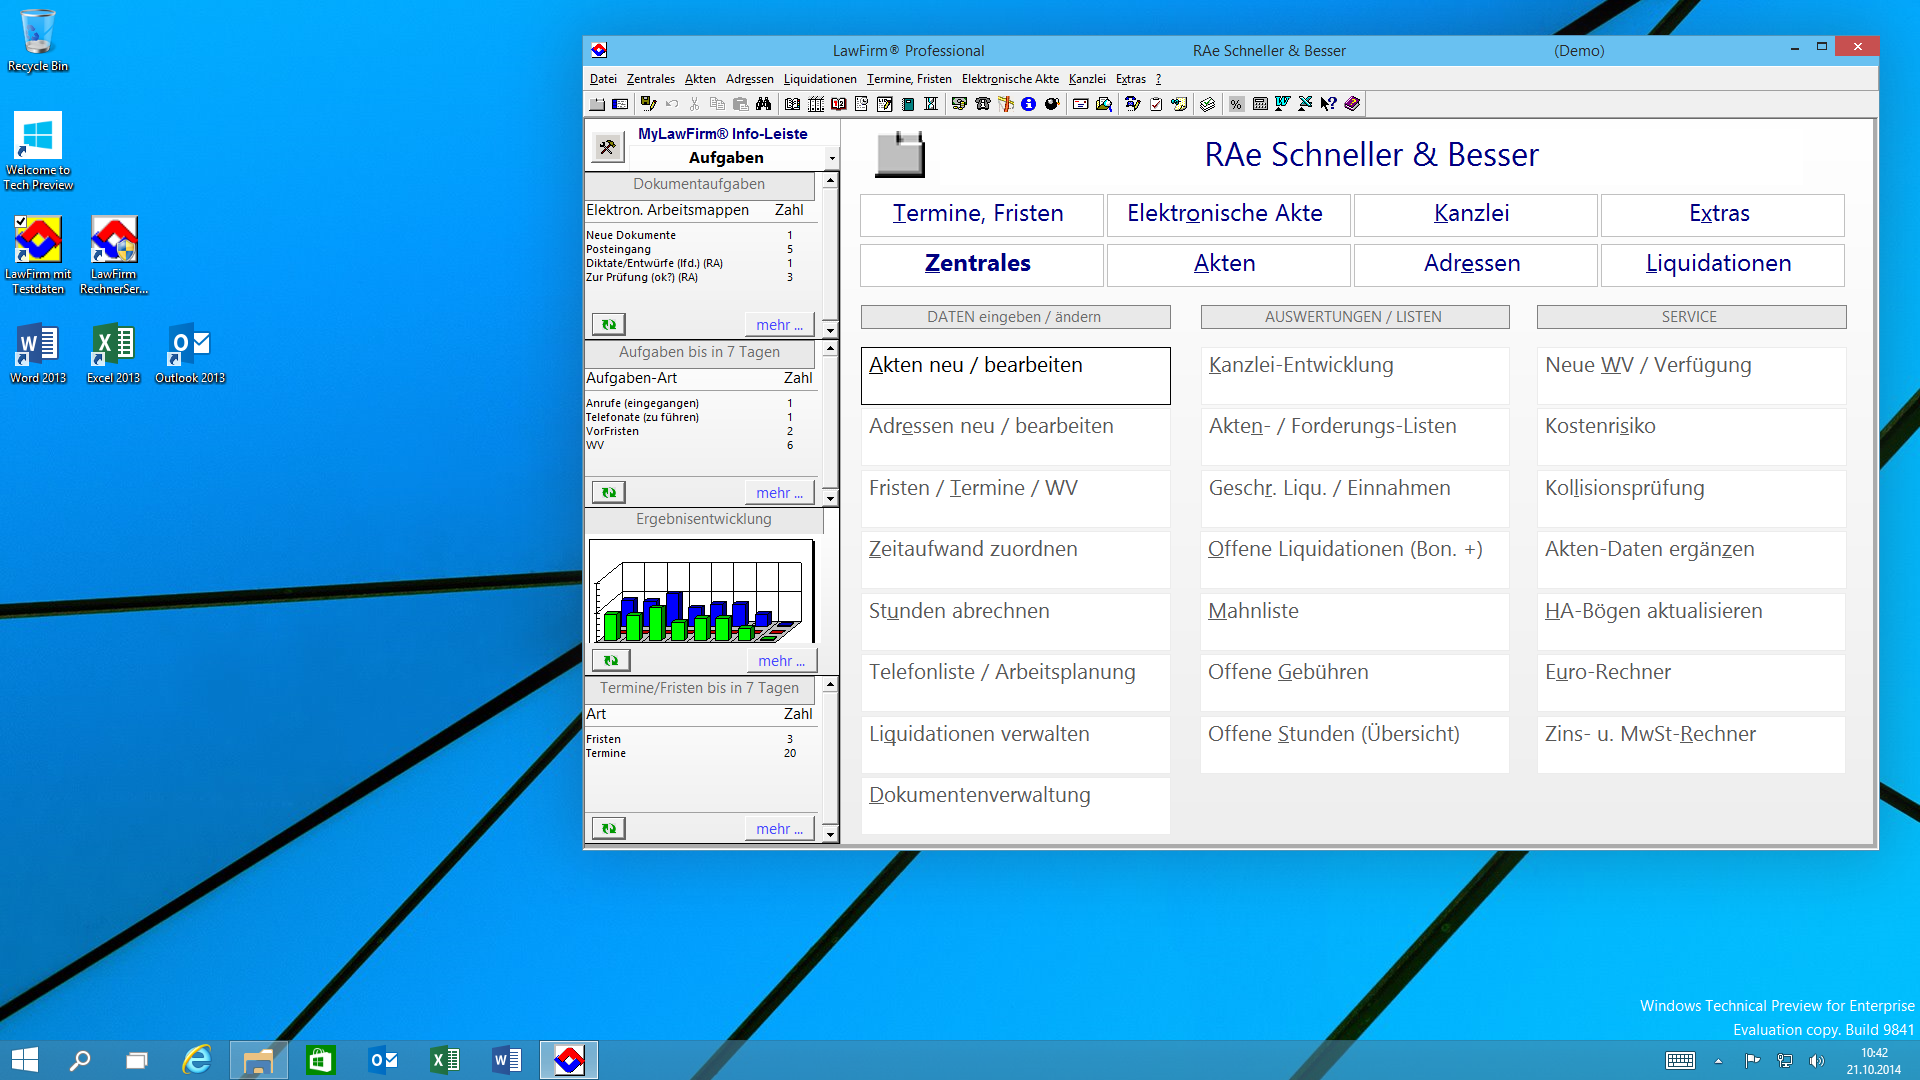
Task: Open the Liquidationen menu in menu bar
Action: pos(819,79)
